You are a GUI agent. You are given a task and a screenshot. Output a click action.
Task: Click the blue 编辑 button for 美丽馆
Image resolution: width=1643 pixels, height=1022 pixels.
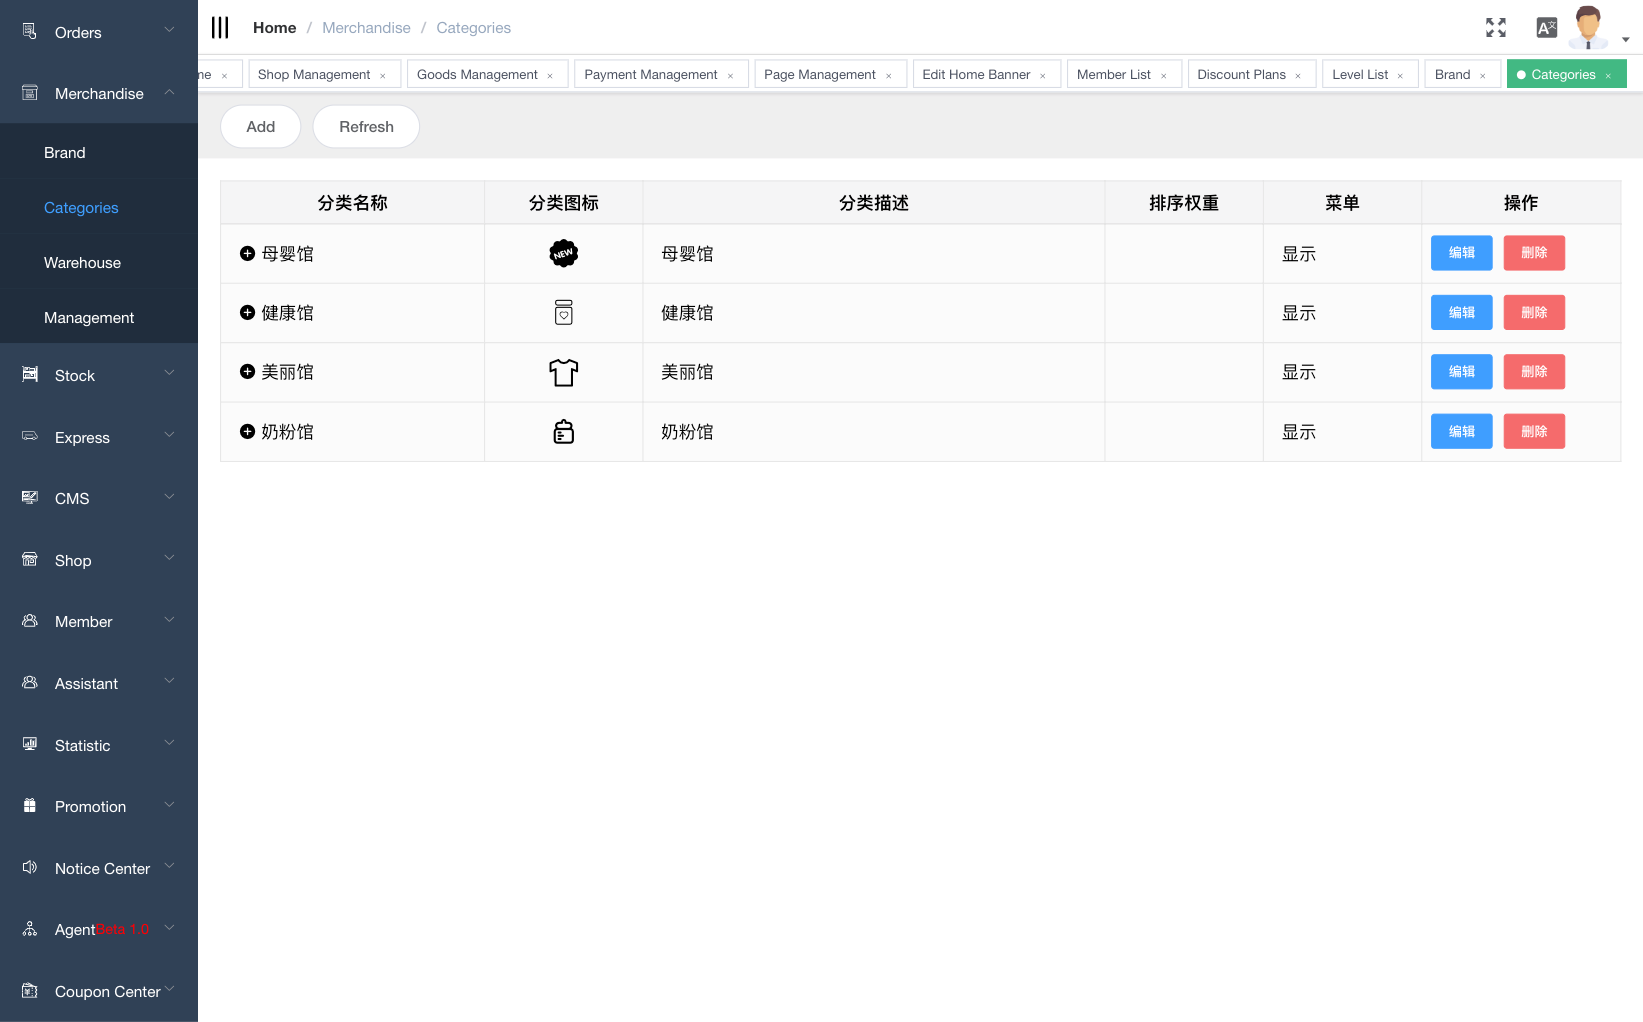(1461, 372)
